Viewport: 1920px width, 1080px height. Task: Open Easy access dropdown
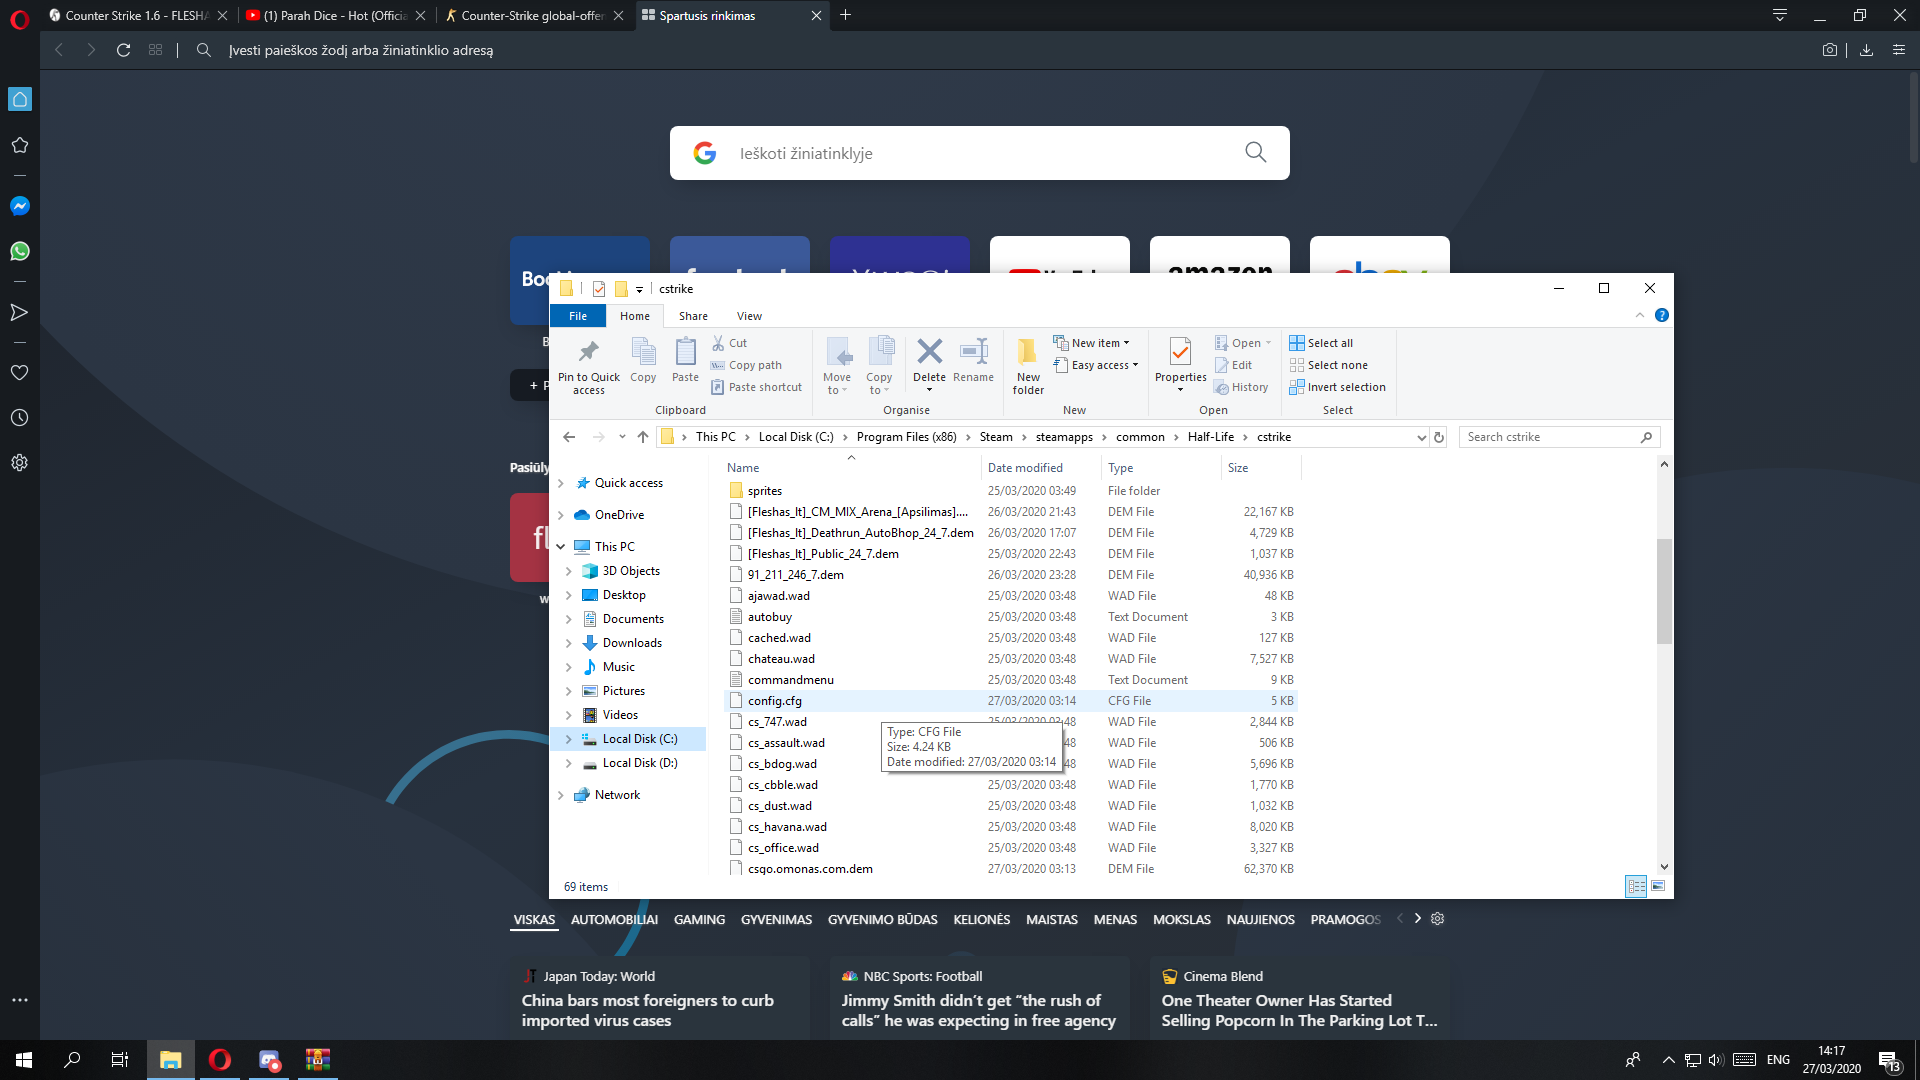point(1096,365)
